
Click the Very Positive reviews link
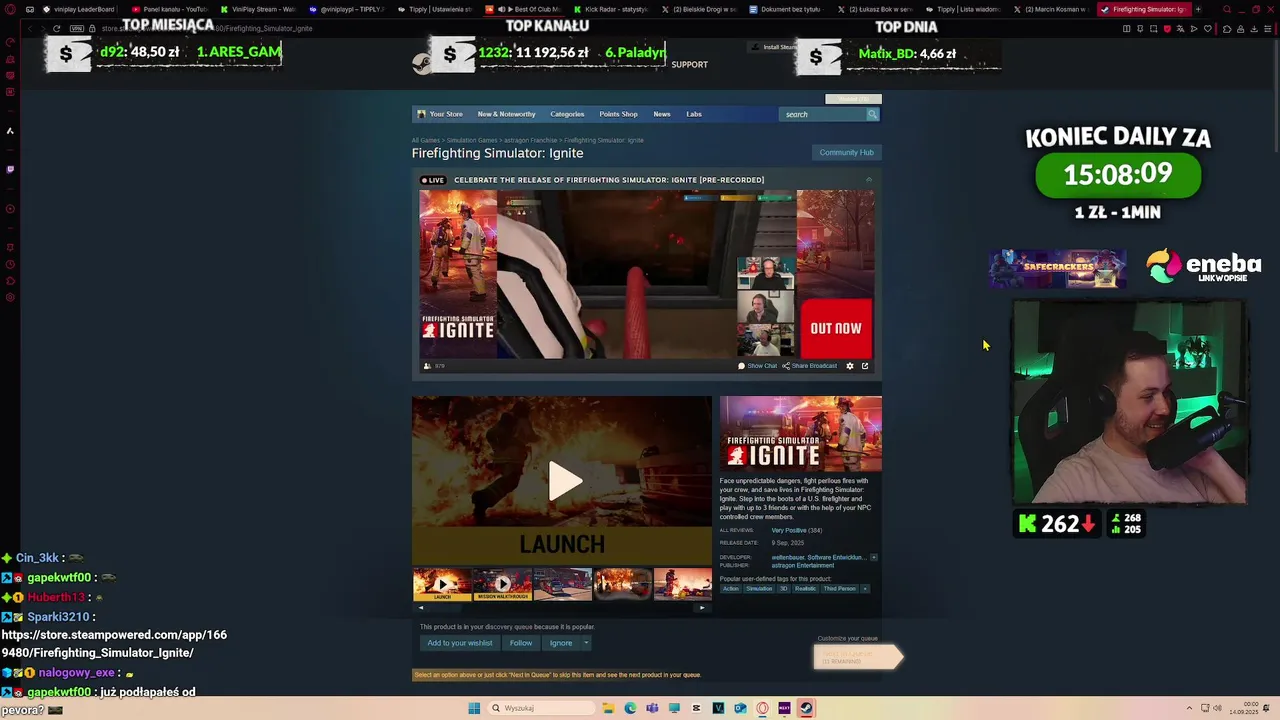click(x=788, y=530)
